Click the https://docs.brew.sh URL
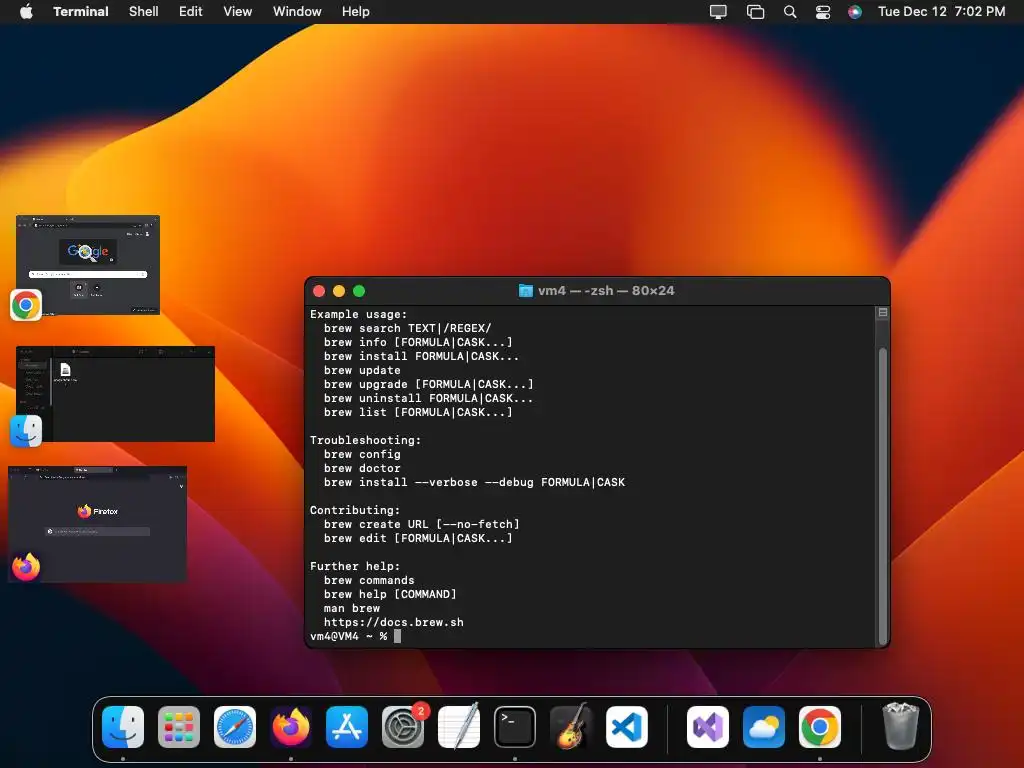 [x=394, y=622]
